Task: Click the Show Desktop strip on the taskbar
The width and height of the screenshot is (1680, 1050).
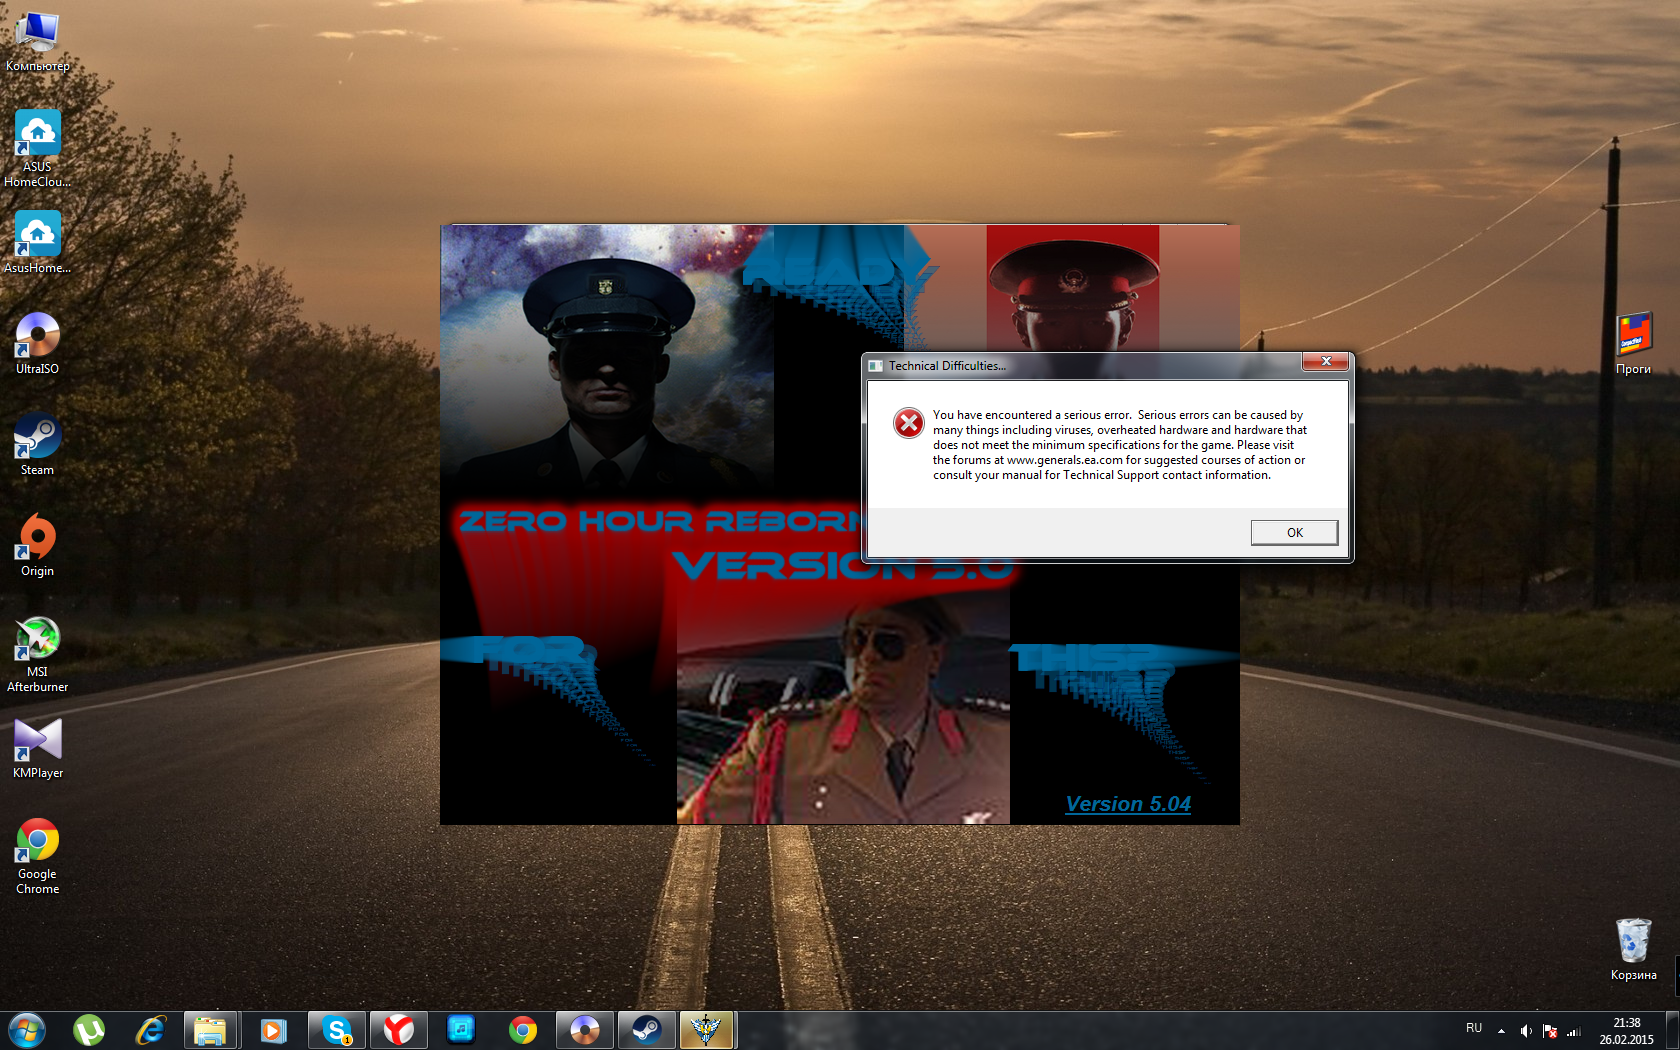Action: [x=1673, y=1031]
